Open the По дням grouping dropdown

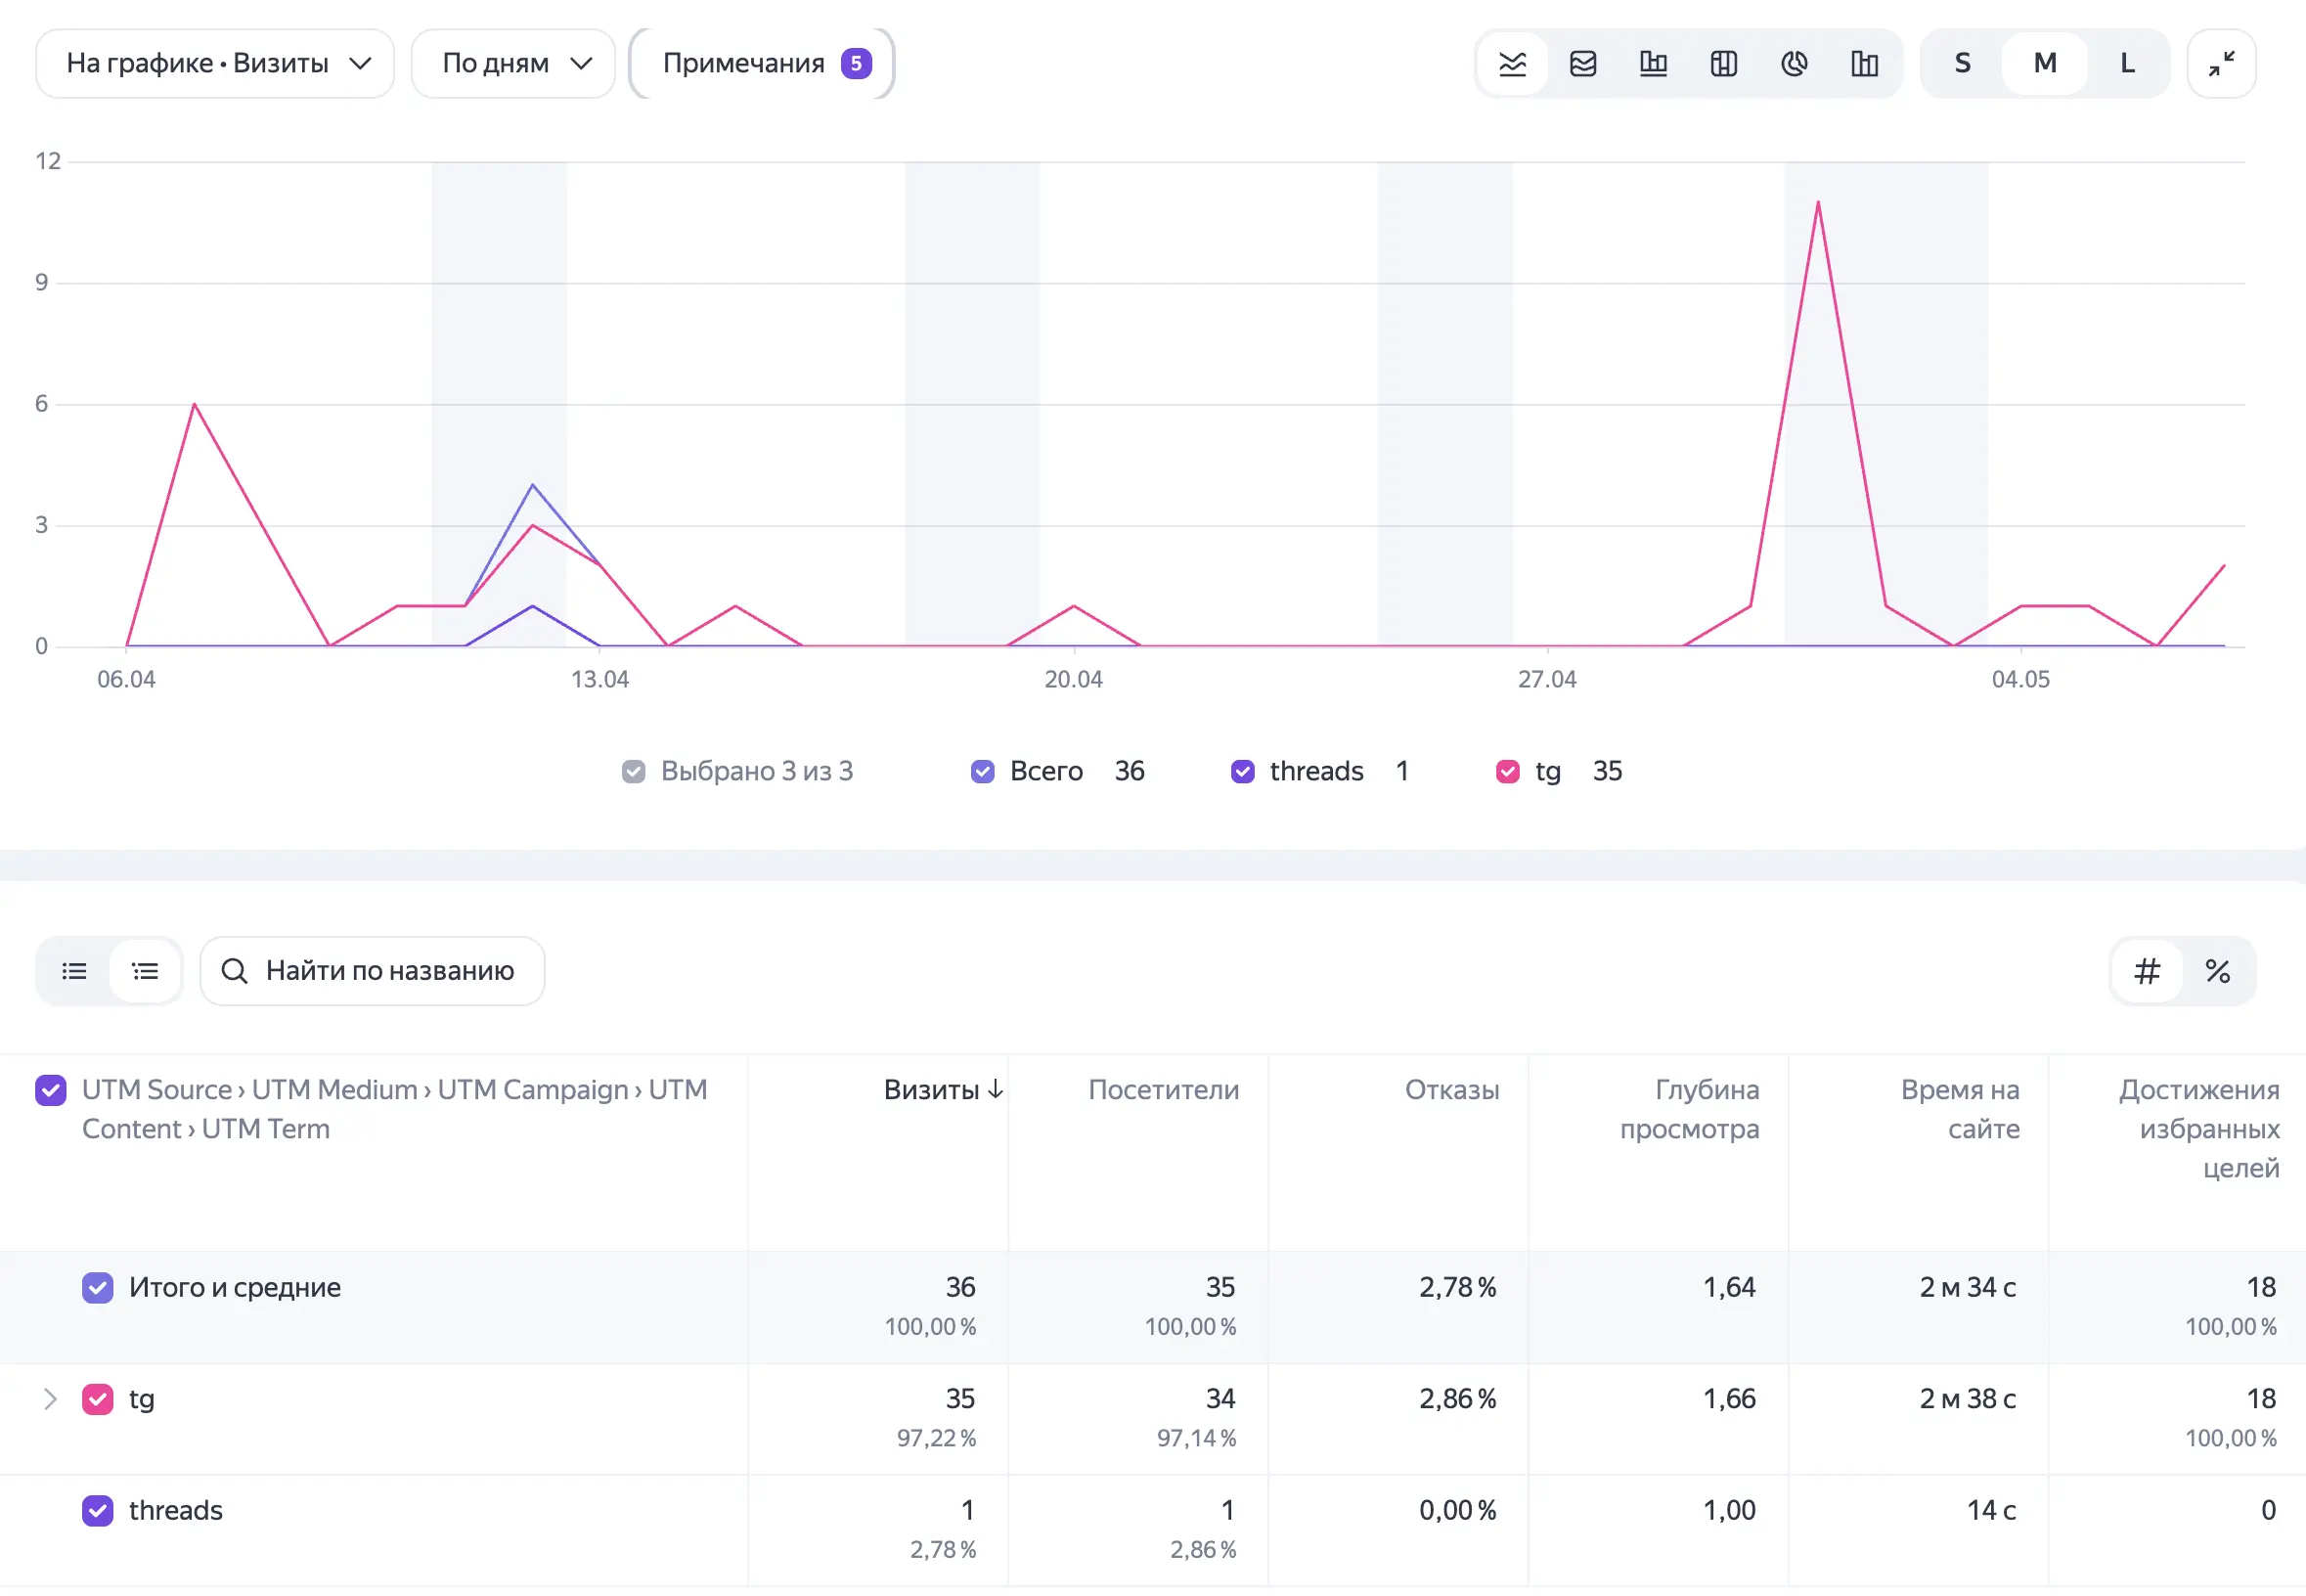click(x=513, y=64)
